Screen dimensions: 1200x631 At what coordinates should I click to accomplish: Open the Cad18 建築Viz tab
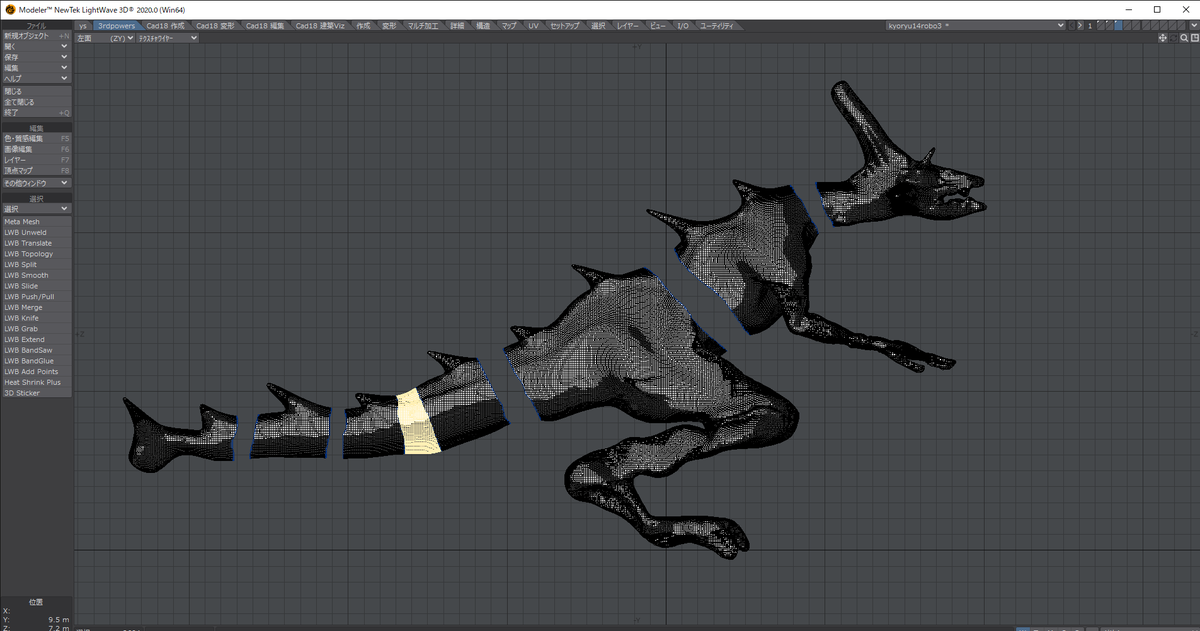pyautogui.click(x=320, y=25)
